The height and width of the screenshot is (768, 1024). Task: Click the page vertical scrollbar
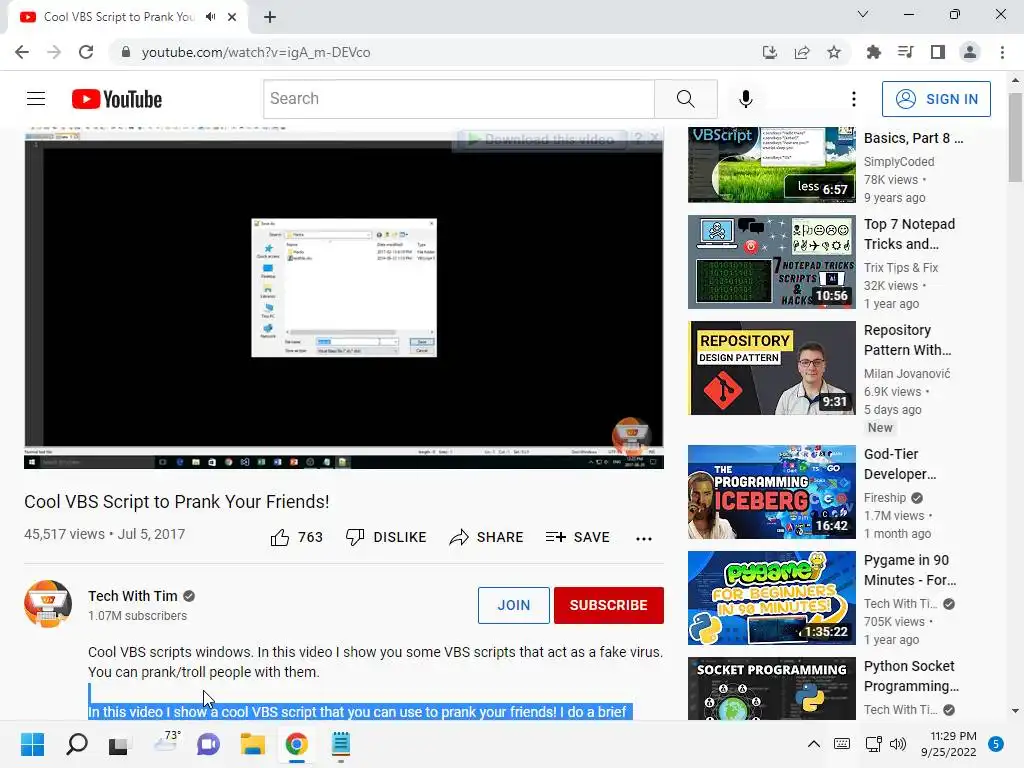point(1015,137)
